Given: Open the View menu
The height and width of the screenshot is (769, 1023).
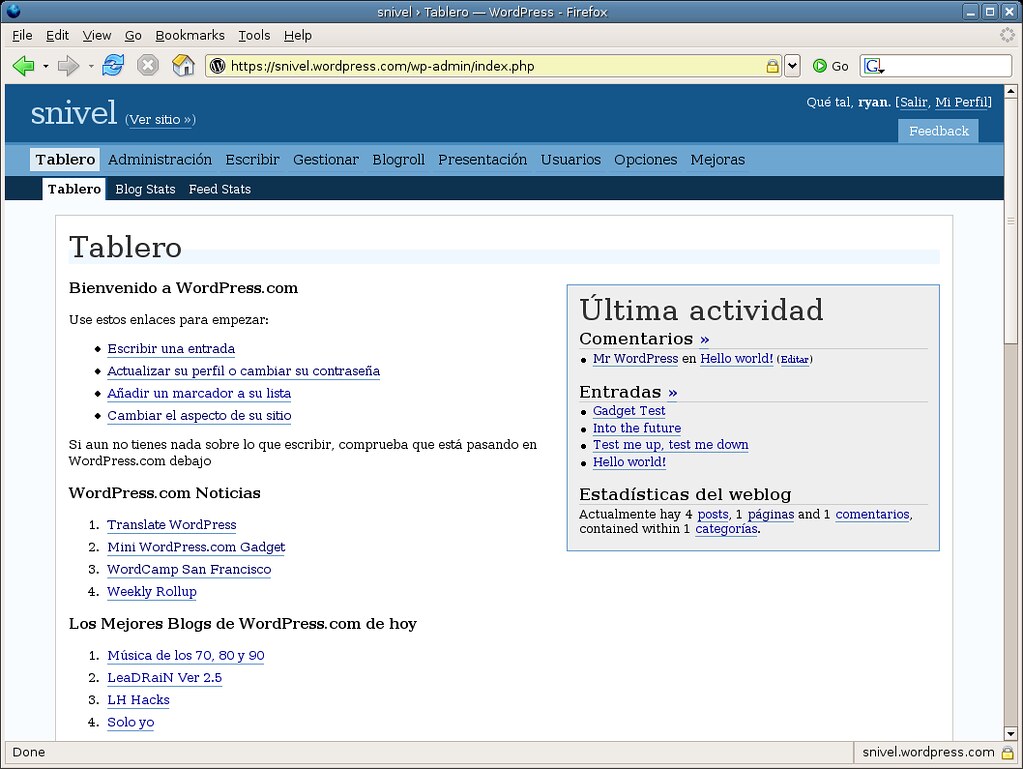Looking at the screenshot, I should 97,35.
